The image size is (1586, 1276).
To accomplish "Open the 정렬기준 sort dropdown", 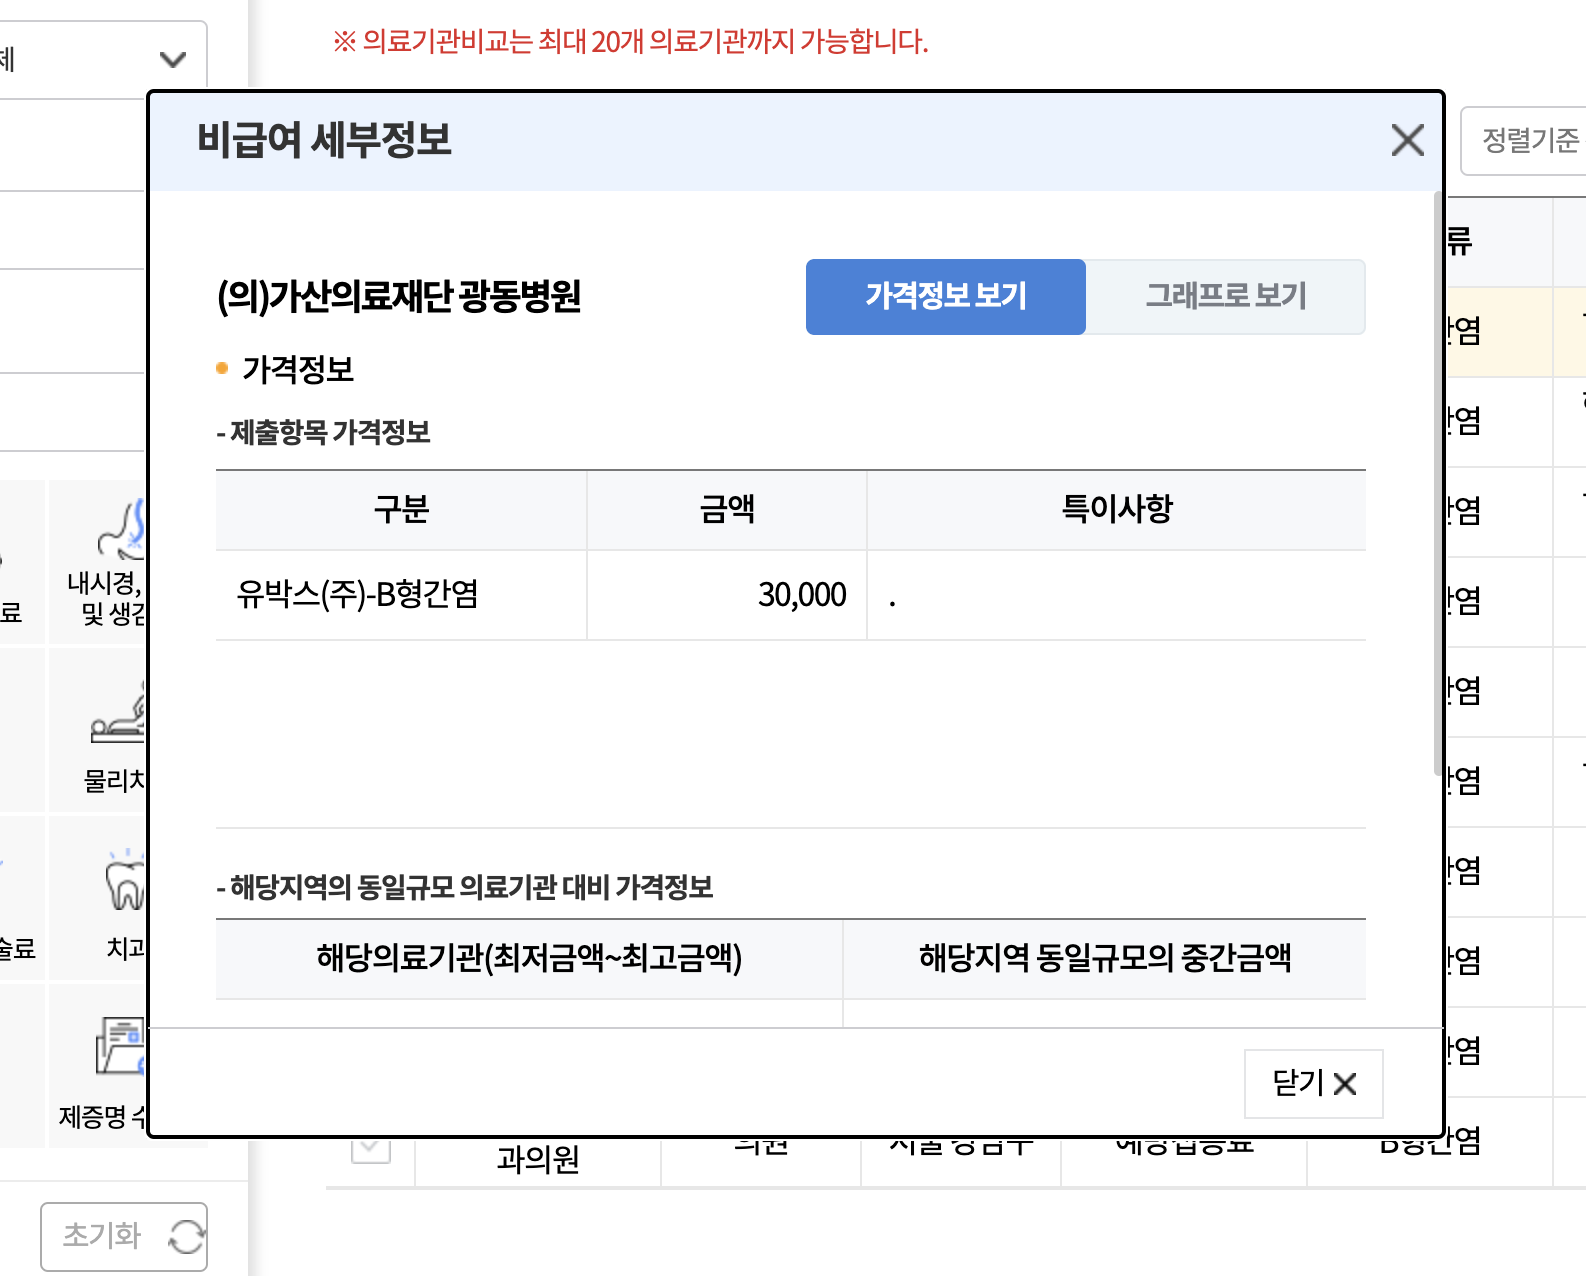I will [1525, 140].
